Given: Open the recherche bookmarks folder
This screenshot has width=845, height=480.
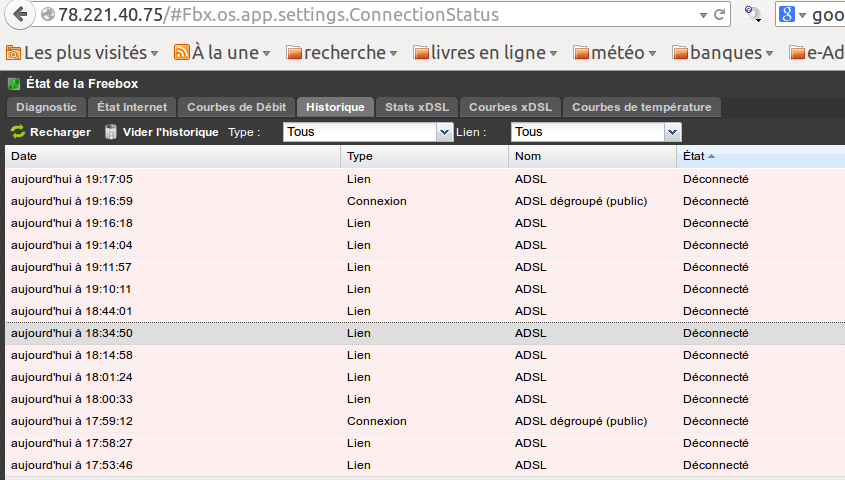Looking at the screenshot, I should click(x=342, y=53).
